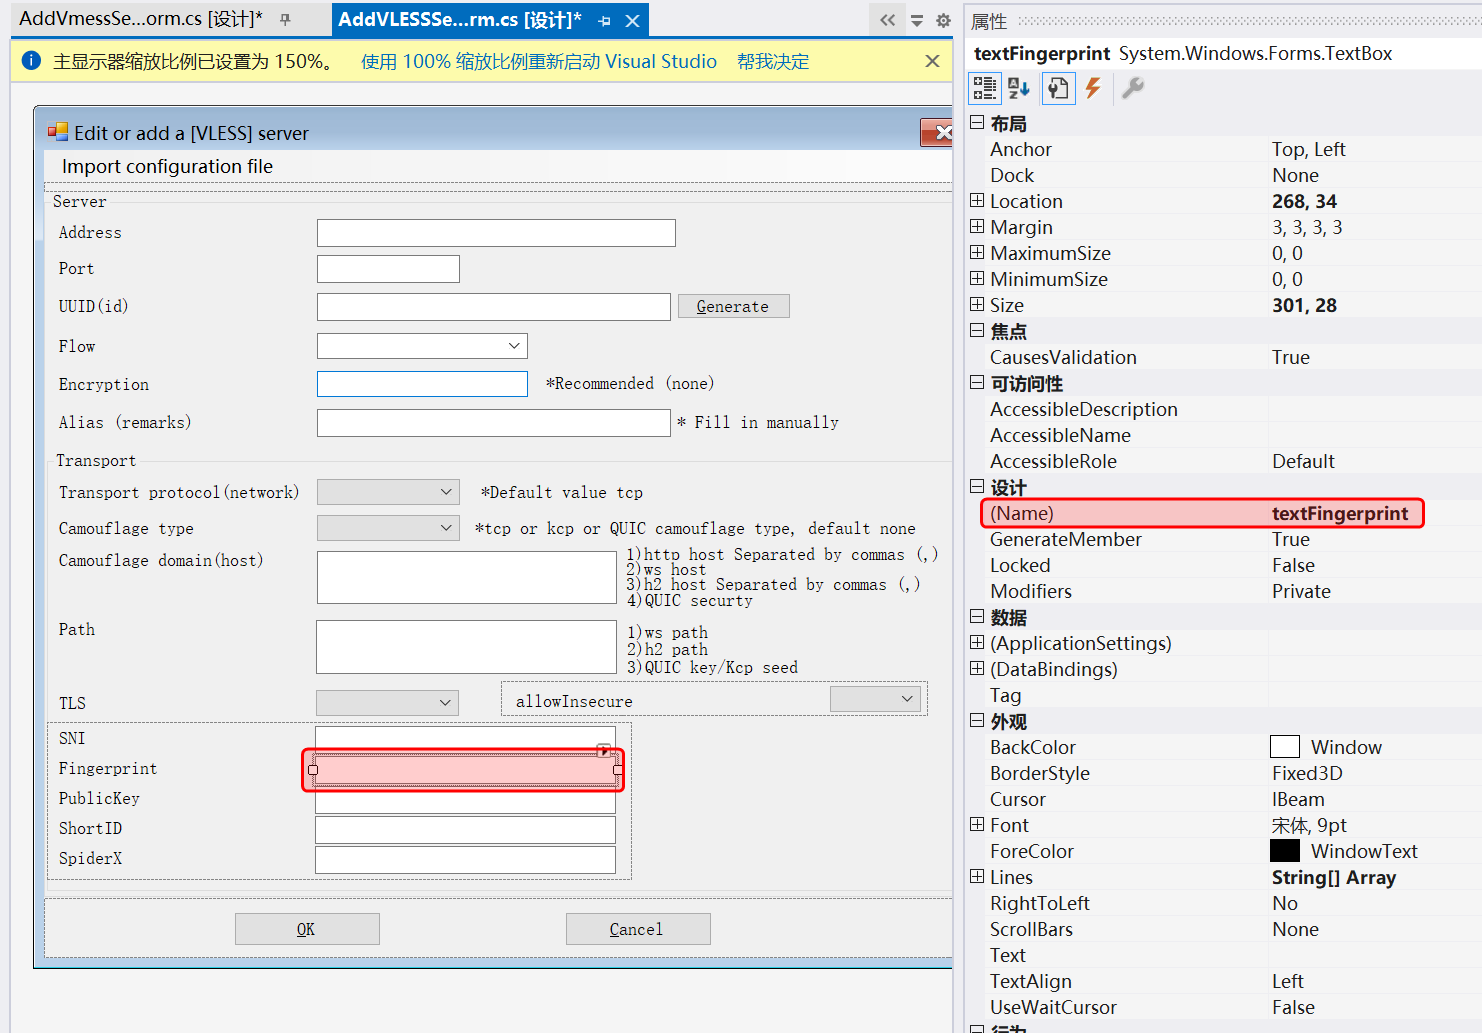
Task: Sort properties alphabetically
Action: [1019, 88]
